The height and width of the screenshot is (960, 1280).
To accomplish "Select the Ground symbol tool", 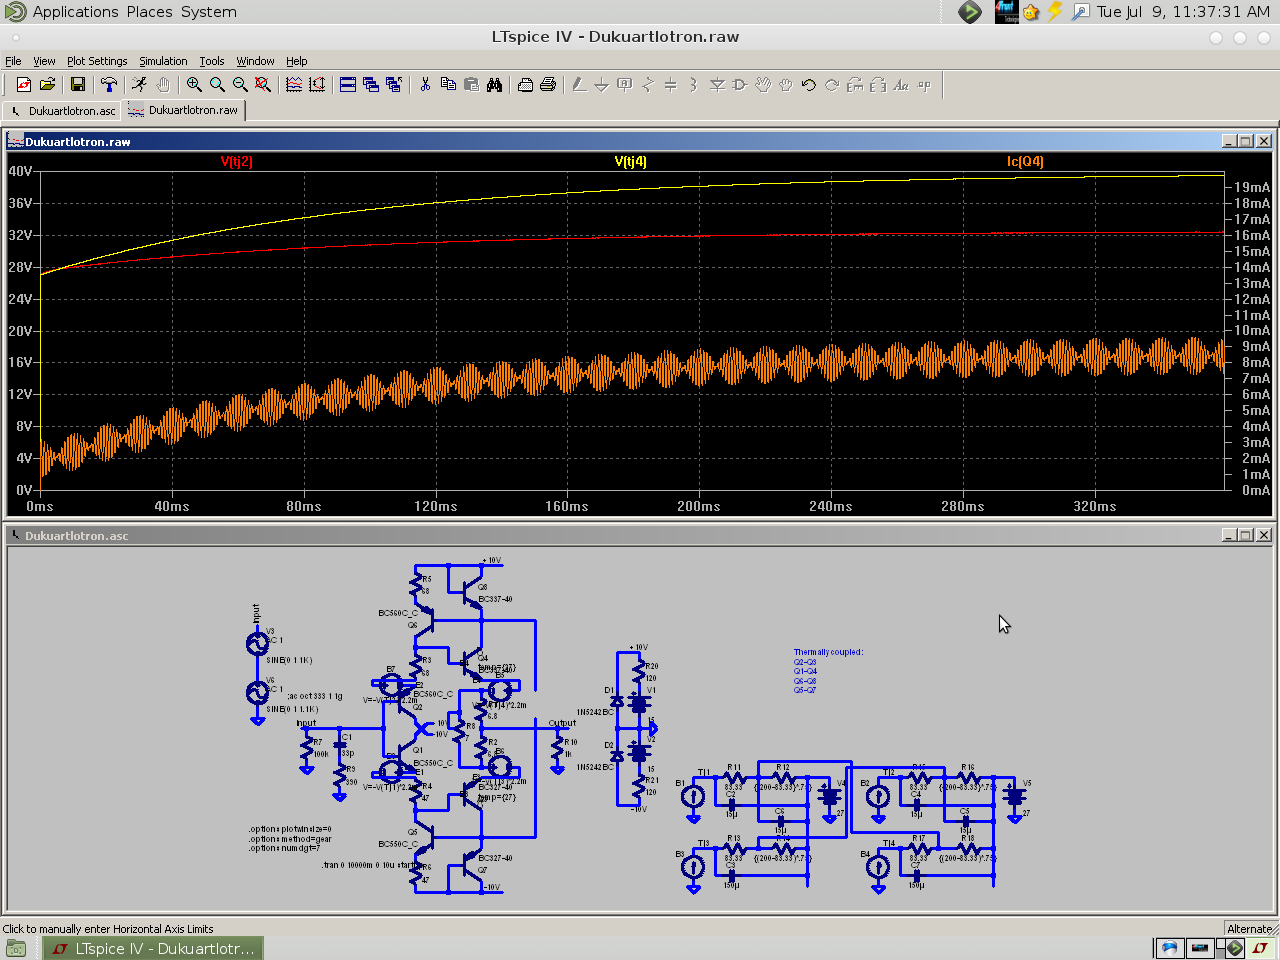I will (602, 85).
